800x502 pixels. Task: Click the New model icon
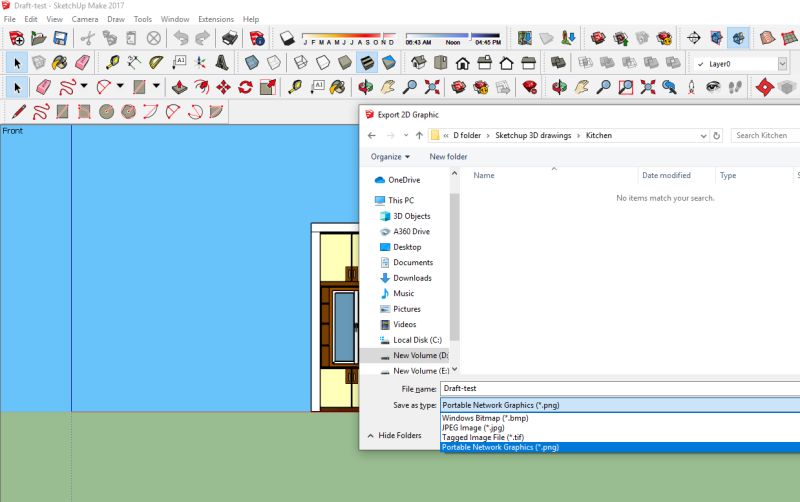tap(16, 38)
